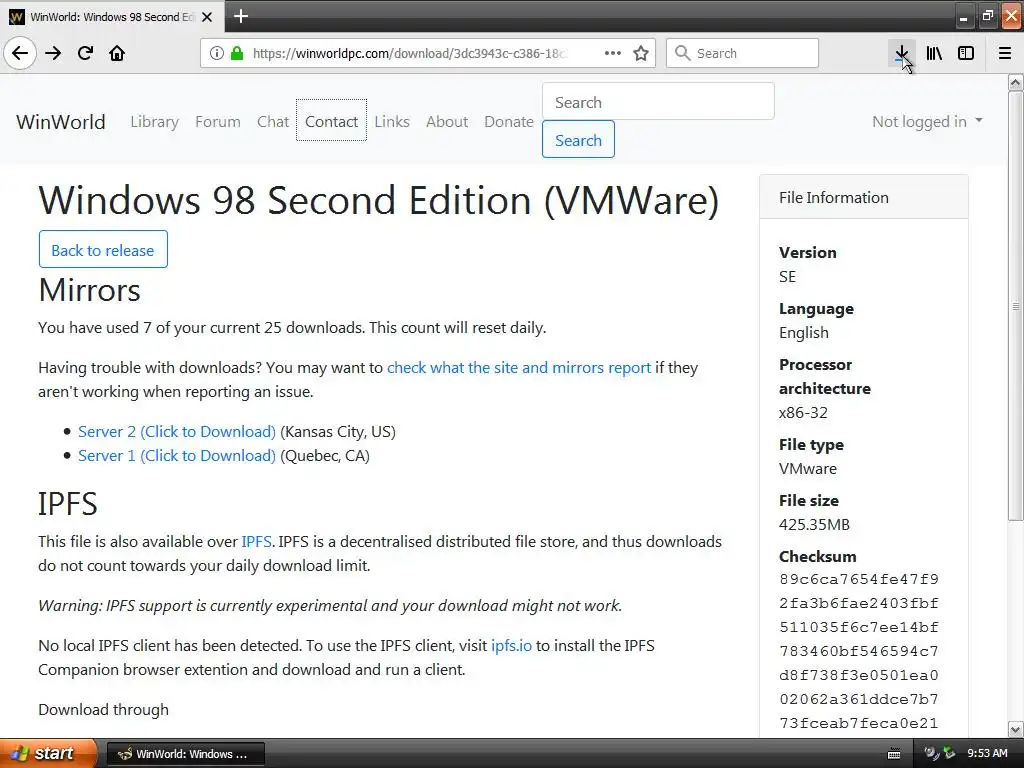This screenshot has width=1024, height=768.
Task: Click the Windows 98 Second Edition heading
Action: [379, 200]
